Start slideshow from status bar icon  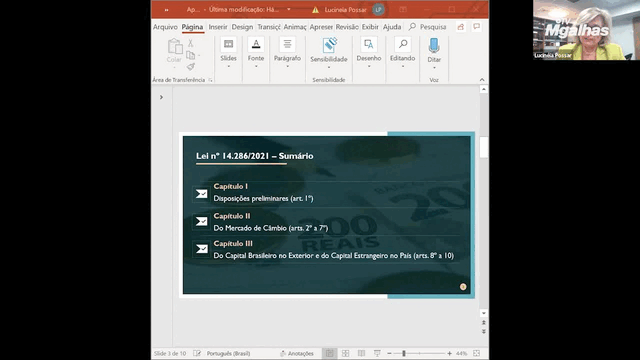[377, 353]
